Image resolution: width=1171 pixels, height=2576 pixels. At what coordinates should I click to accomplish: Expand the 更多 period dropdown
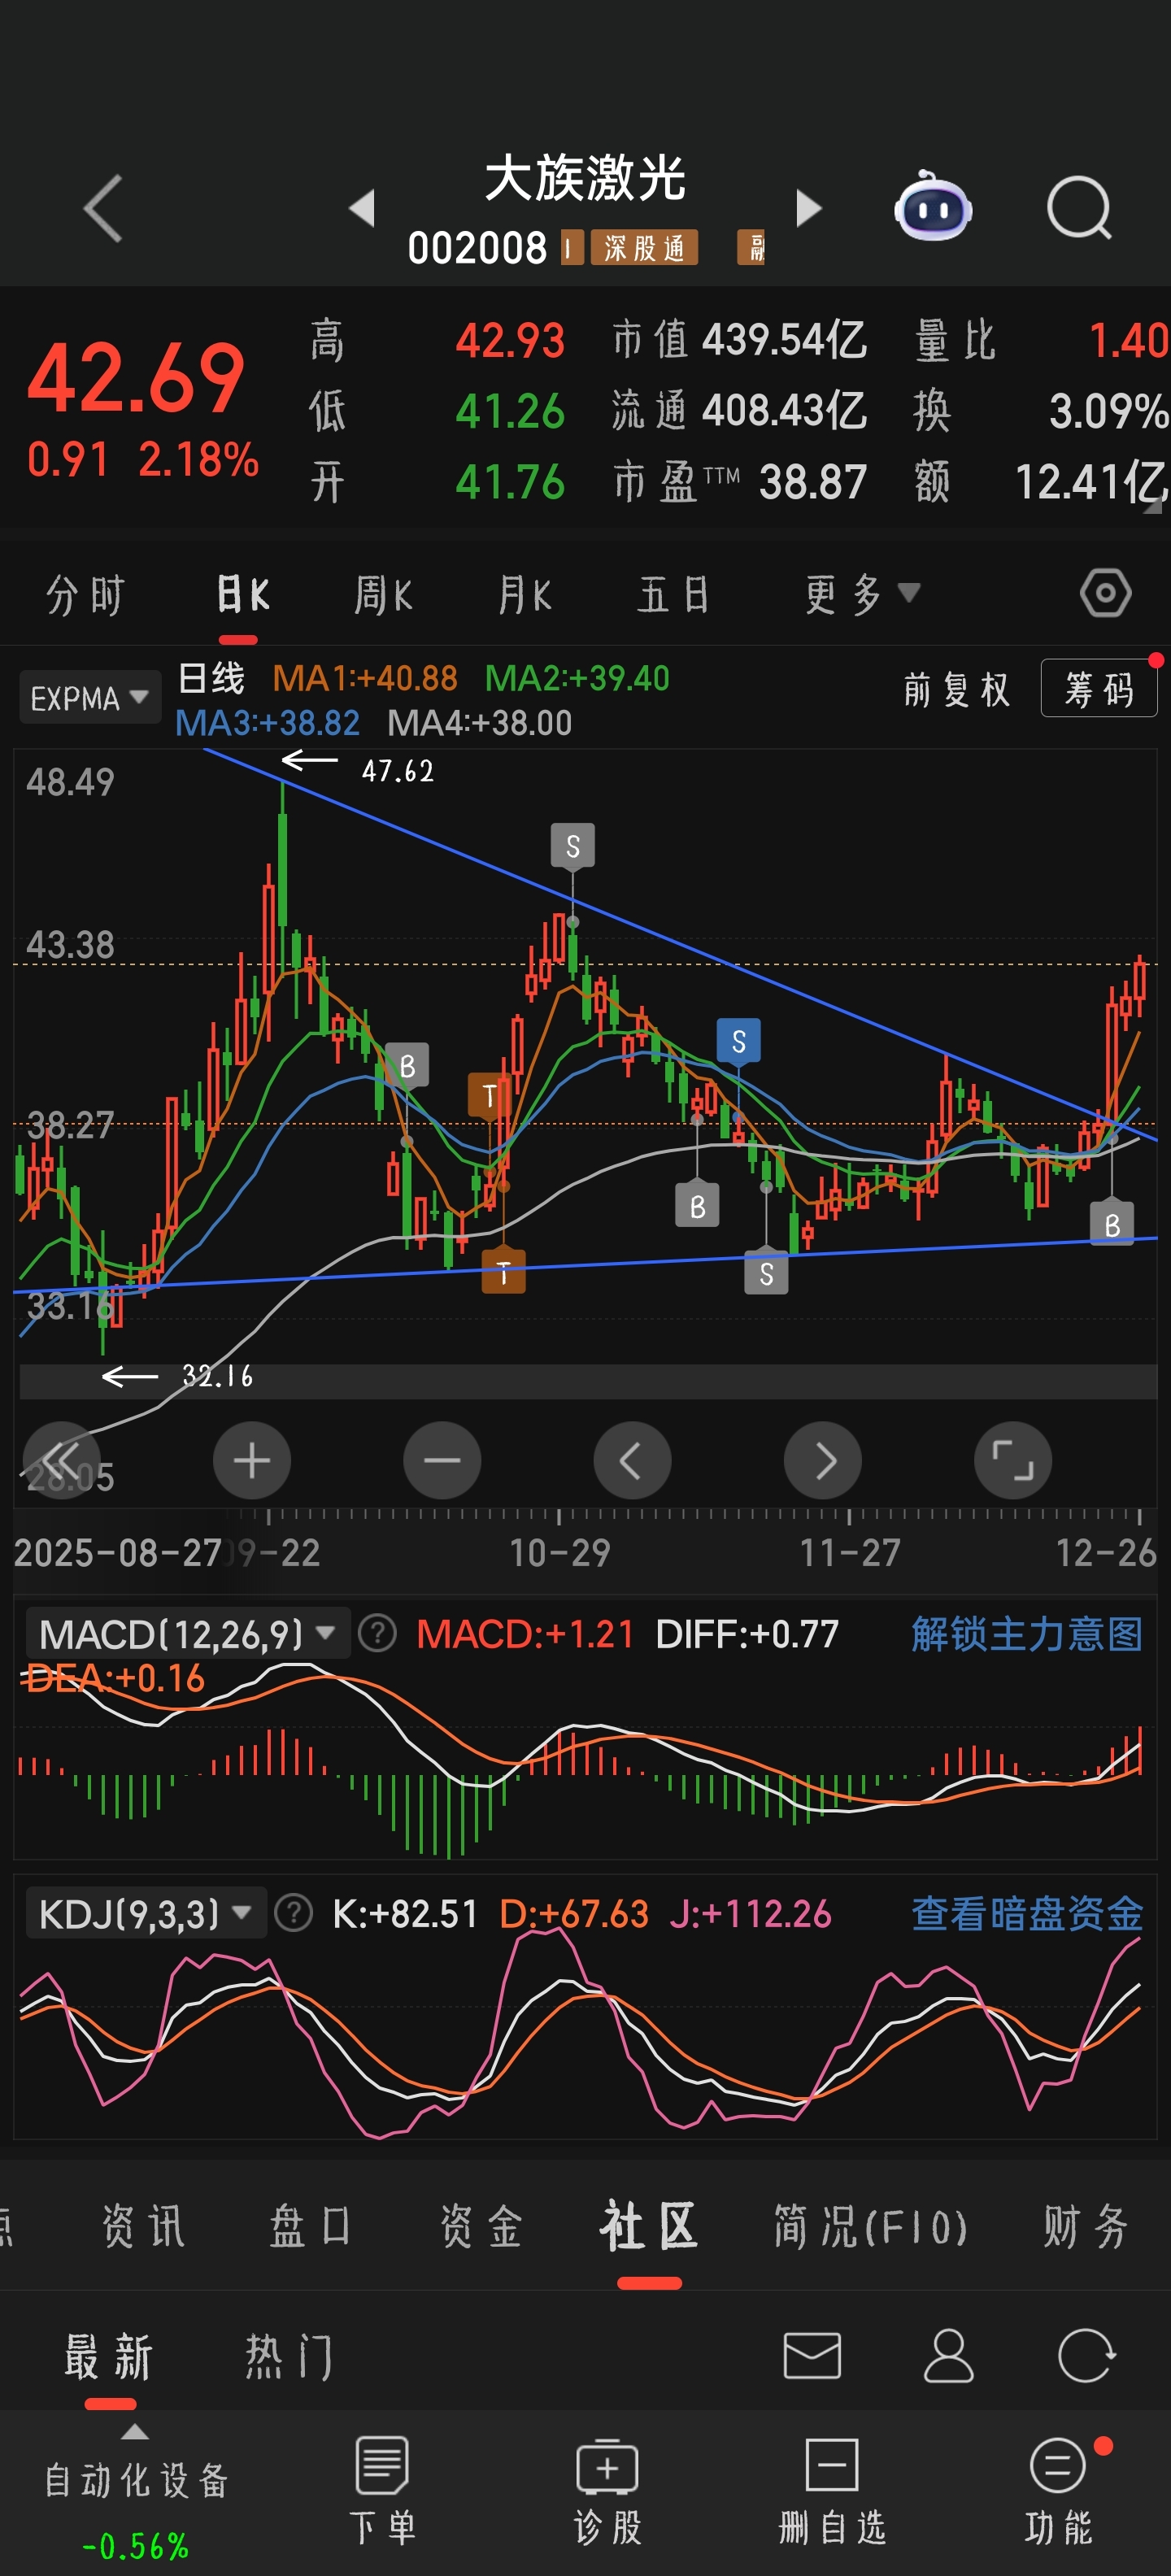tap(862, 595)
